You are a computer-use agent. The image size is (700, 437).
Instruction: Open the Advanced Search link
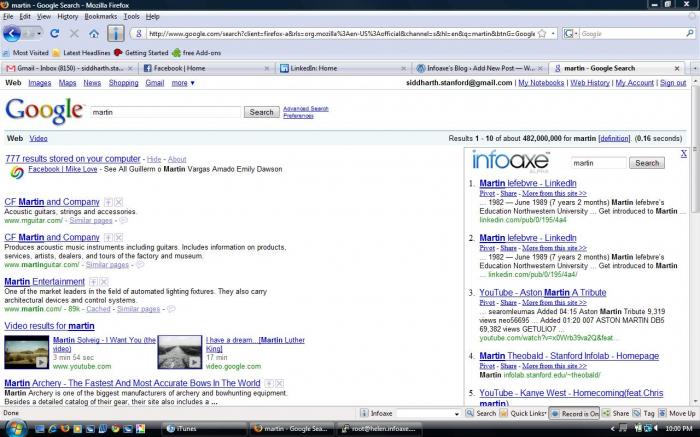click(x=306, y=108)
